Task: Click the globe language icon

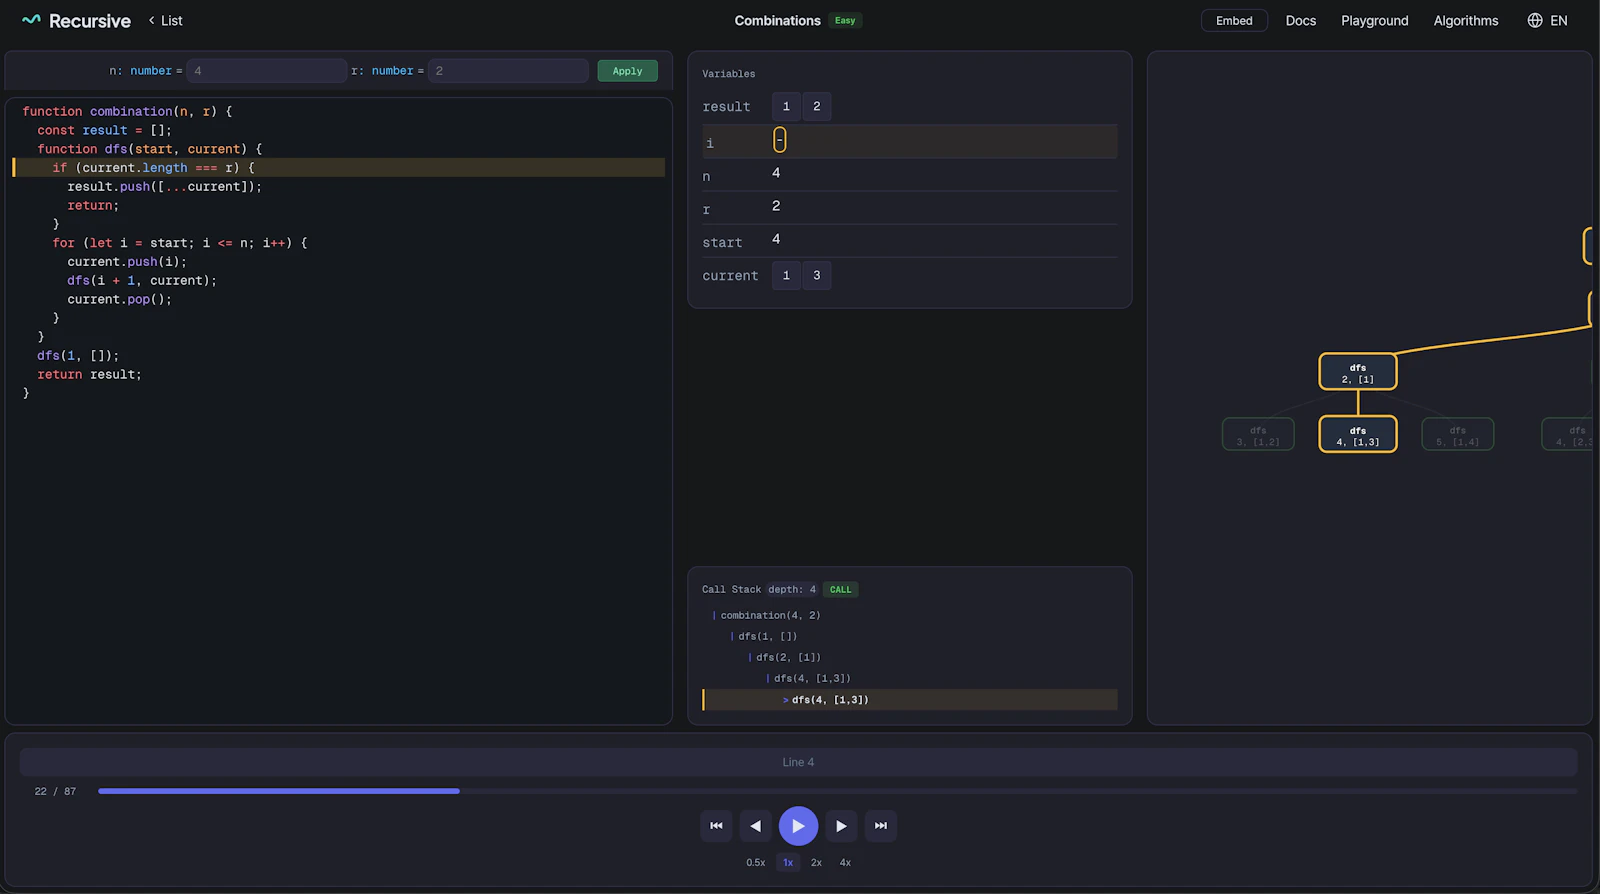Action: (x=1535, y=20)
